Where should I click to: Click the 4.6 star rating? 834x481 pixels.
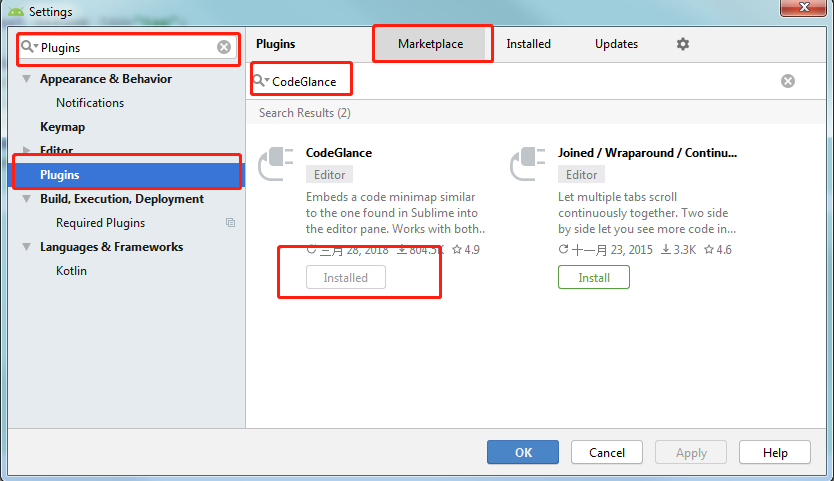718,250
